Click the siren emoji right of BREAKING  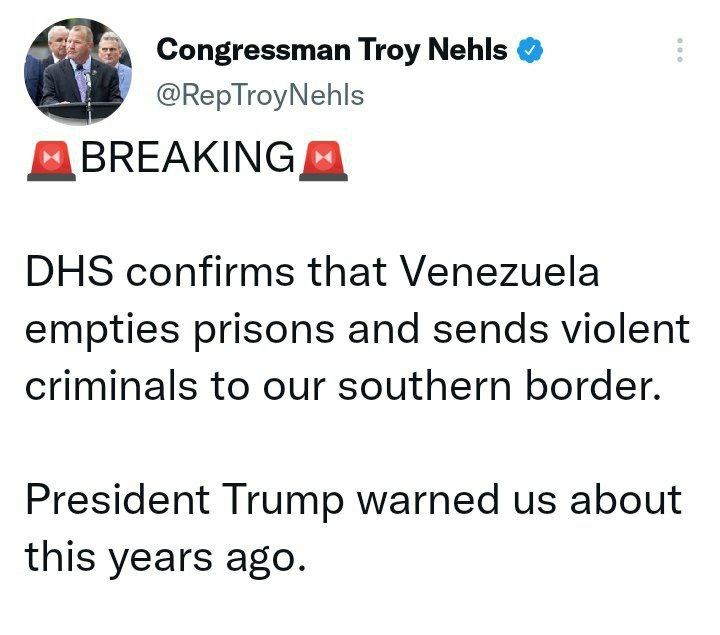point(323,161)
